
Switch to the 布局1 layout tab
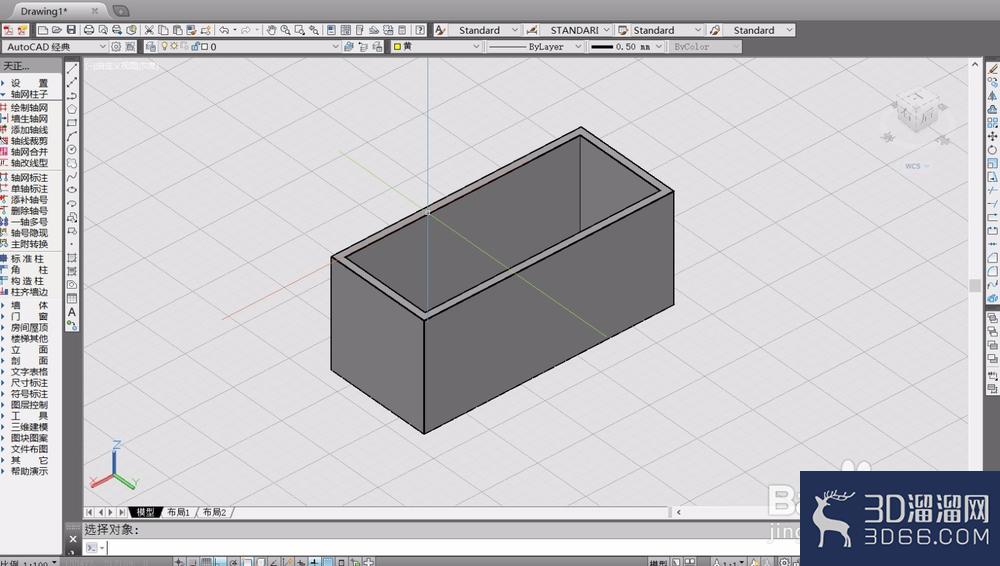179,512
